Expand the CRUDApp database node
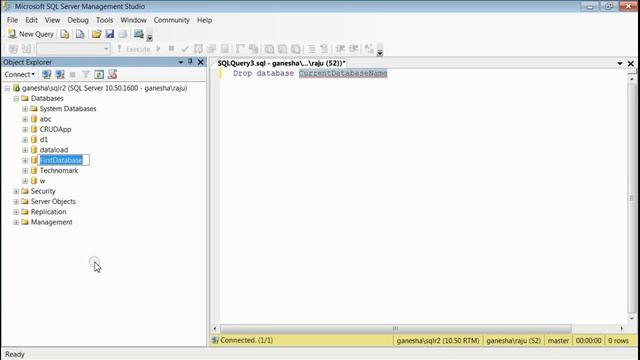This screenshot has height=360, width=640. click(x=25, y=129)
